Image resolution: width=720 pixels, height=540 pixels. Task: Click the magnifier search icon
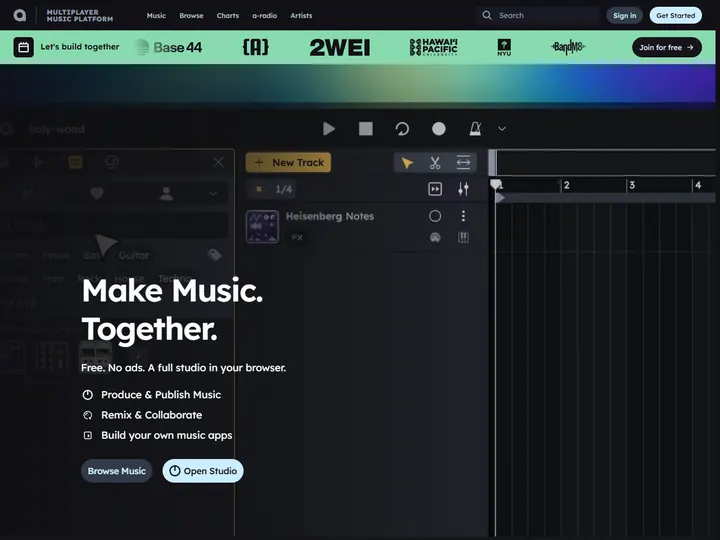(x=487, y=15)
